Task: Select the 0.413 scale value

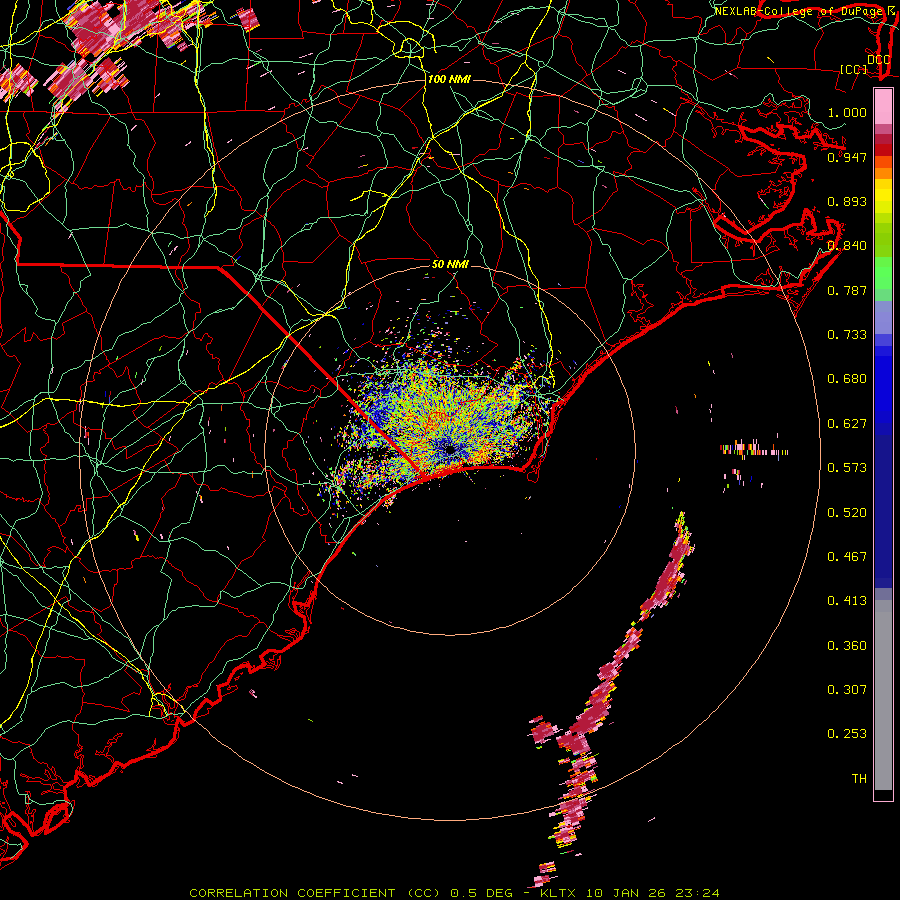Action: (847, 601)
